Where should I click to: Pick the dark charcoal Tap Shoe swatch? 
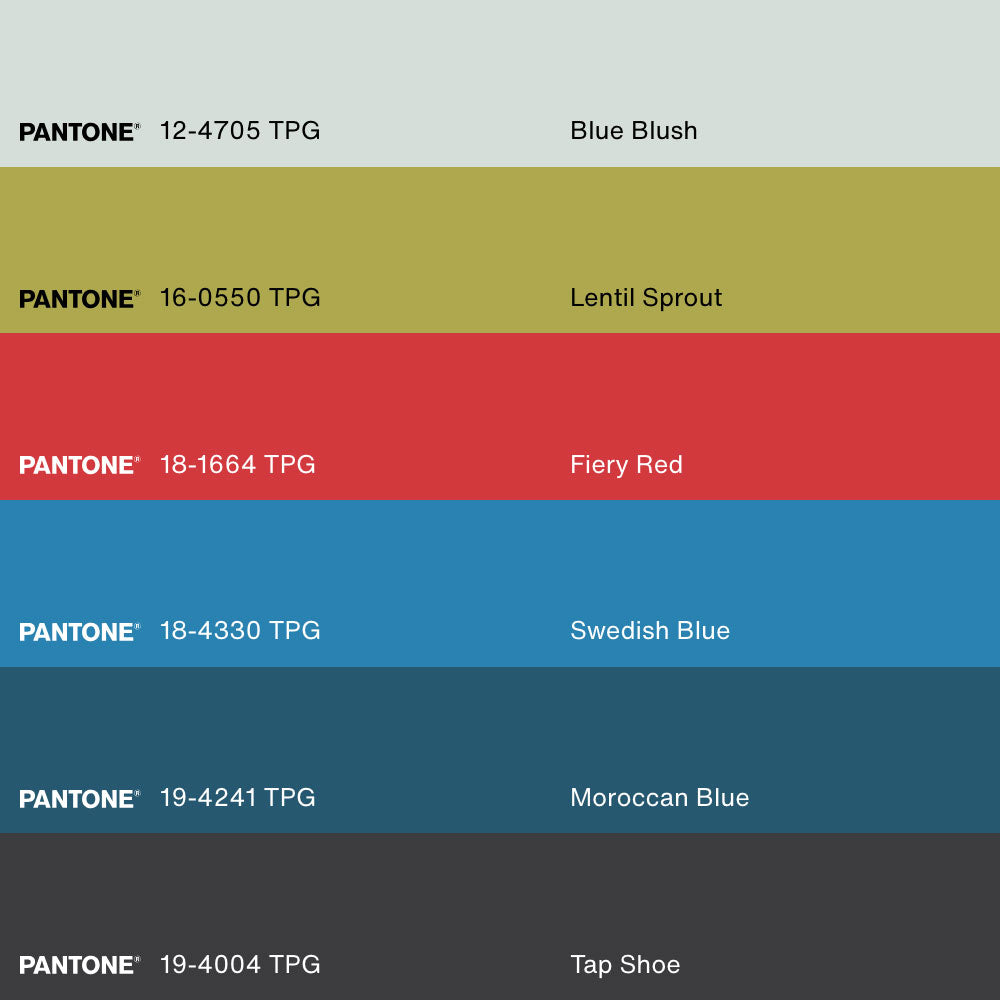500,890
